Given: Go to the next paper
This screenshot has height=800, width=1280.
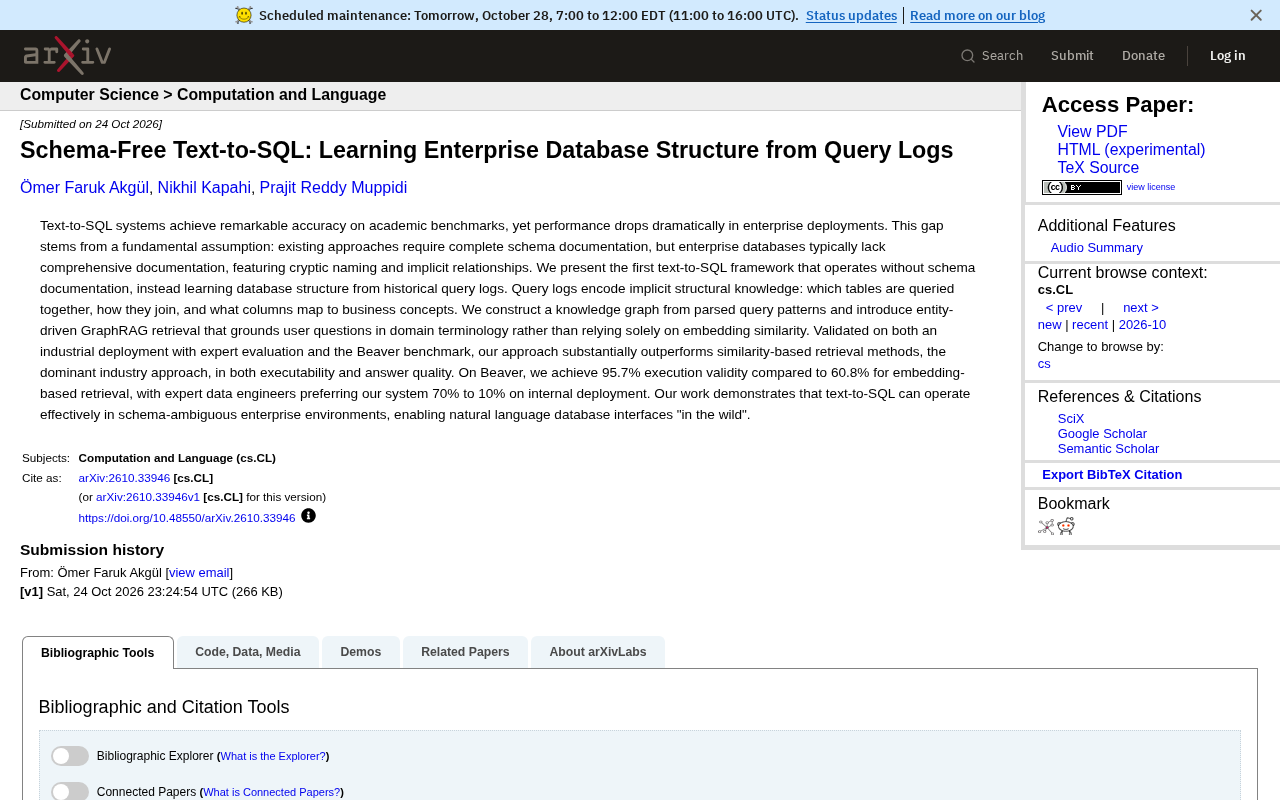Looking at the screenshot, I should 1141,308.
